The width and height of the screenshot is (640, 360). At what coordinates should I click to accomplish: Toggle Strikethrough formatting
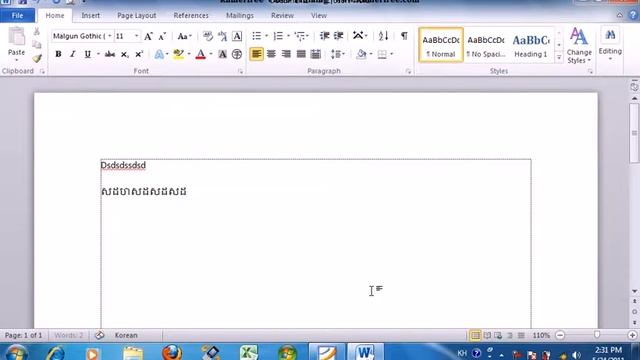110,54
